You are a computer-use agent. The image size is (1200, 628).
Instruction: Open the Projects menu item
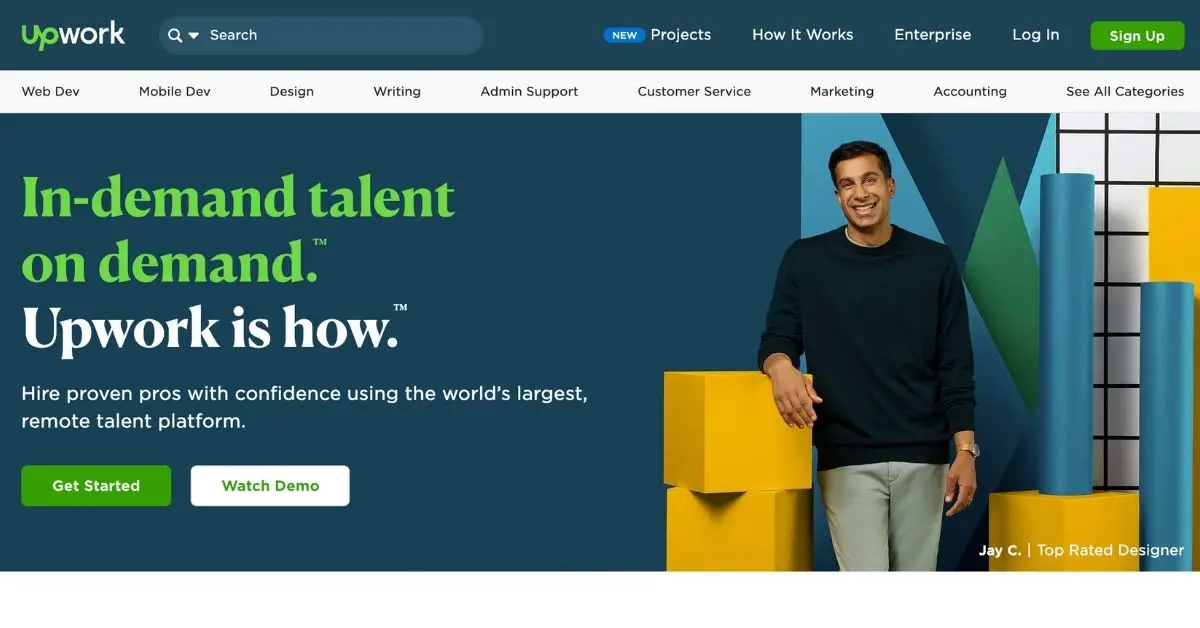click(x=680, y=35)
